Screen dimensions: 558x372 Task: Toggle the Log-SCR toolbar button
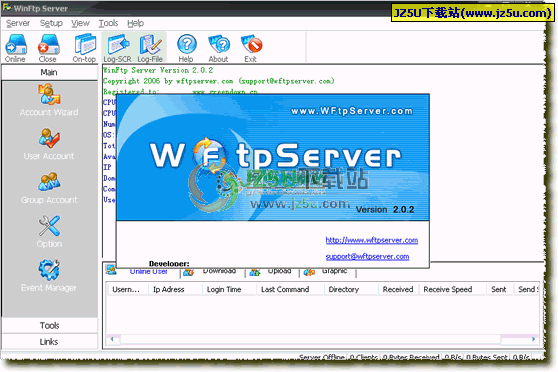click(x=118, y=48)
